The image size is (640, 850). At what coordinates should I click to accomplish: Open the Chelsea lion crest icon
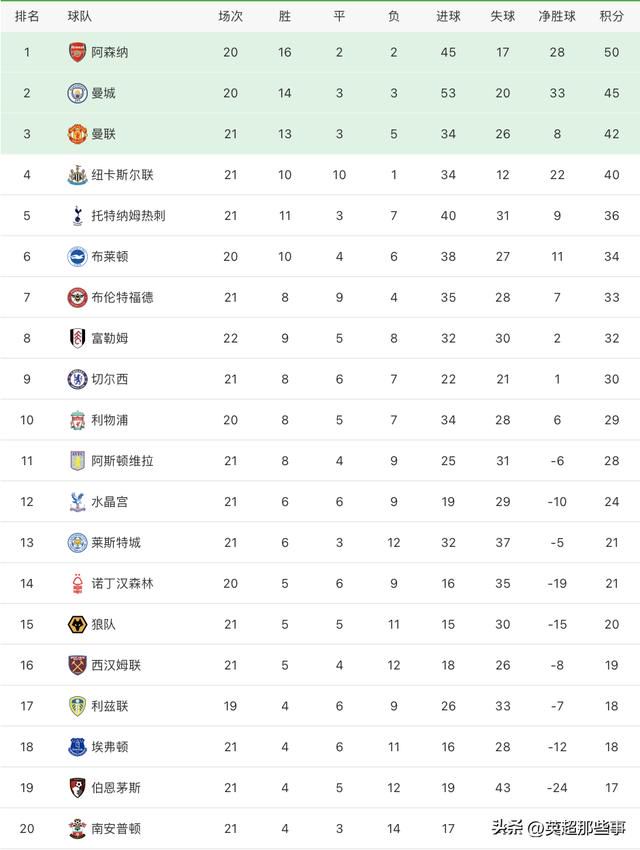[x=77, y=379]
